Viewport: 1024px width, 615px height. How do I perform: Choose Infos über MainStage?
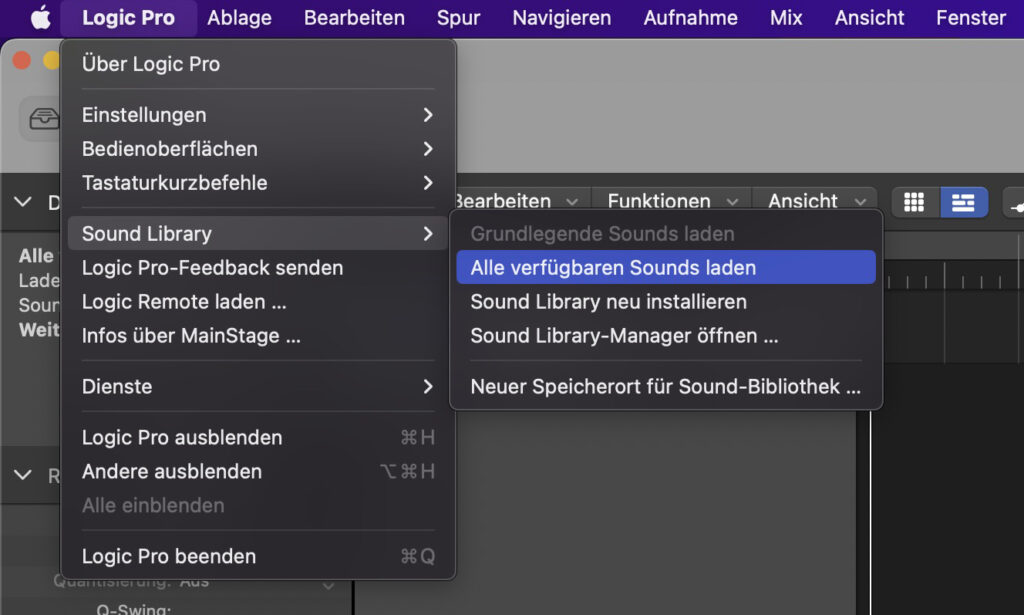click(x=258, y=336)
